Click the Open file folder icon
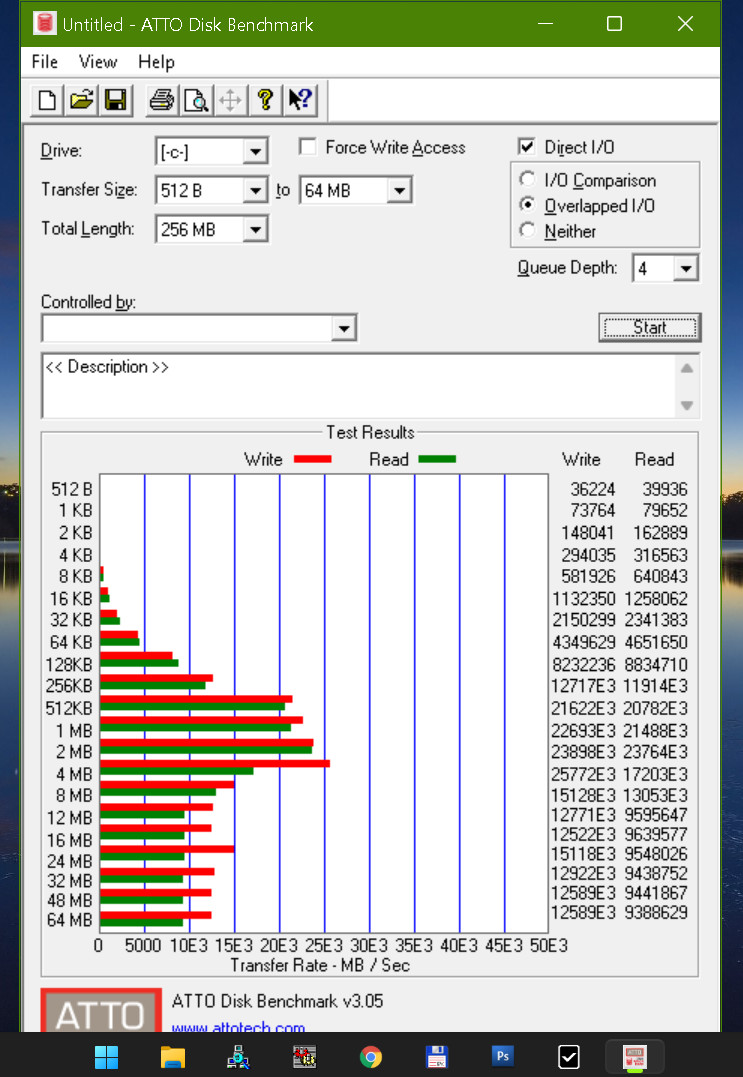Image resolution: width=743 pixels, height=1077 pixels. point(81,100)
